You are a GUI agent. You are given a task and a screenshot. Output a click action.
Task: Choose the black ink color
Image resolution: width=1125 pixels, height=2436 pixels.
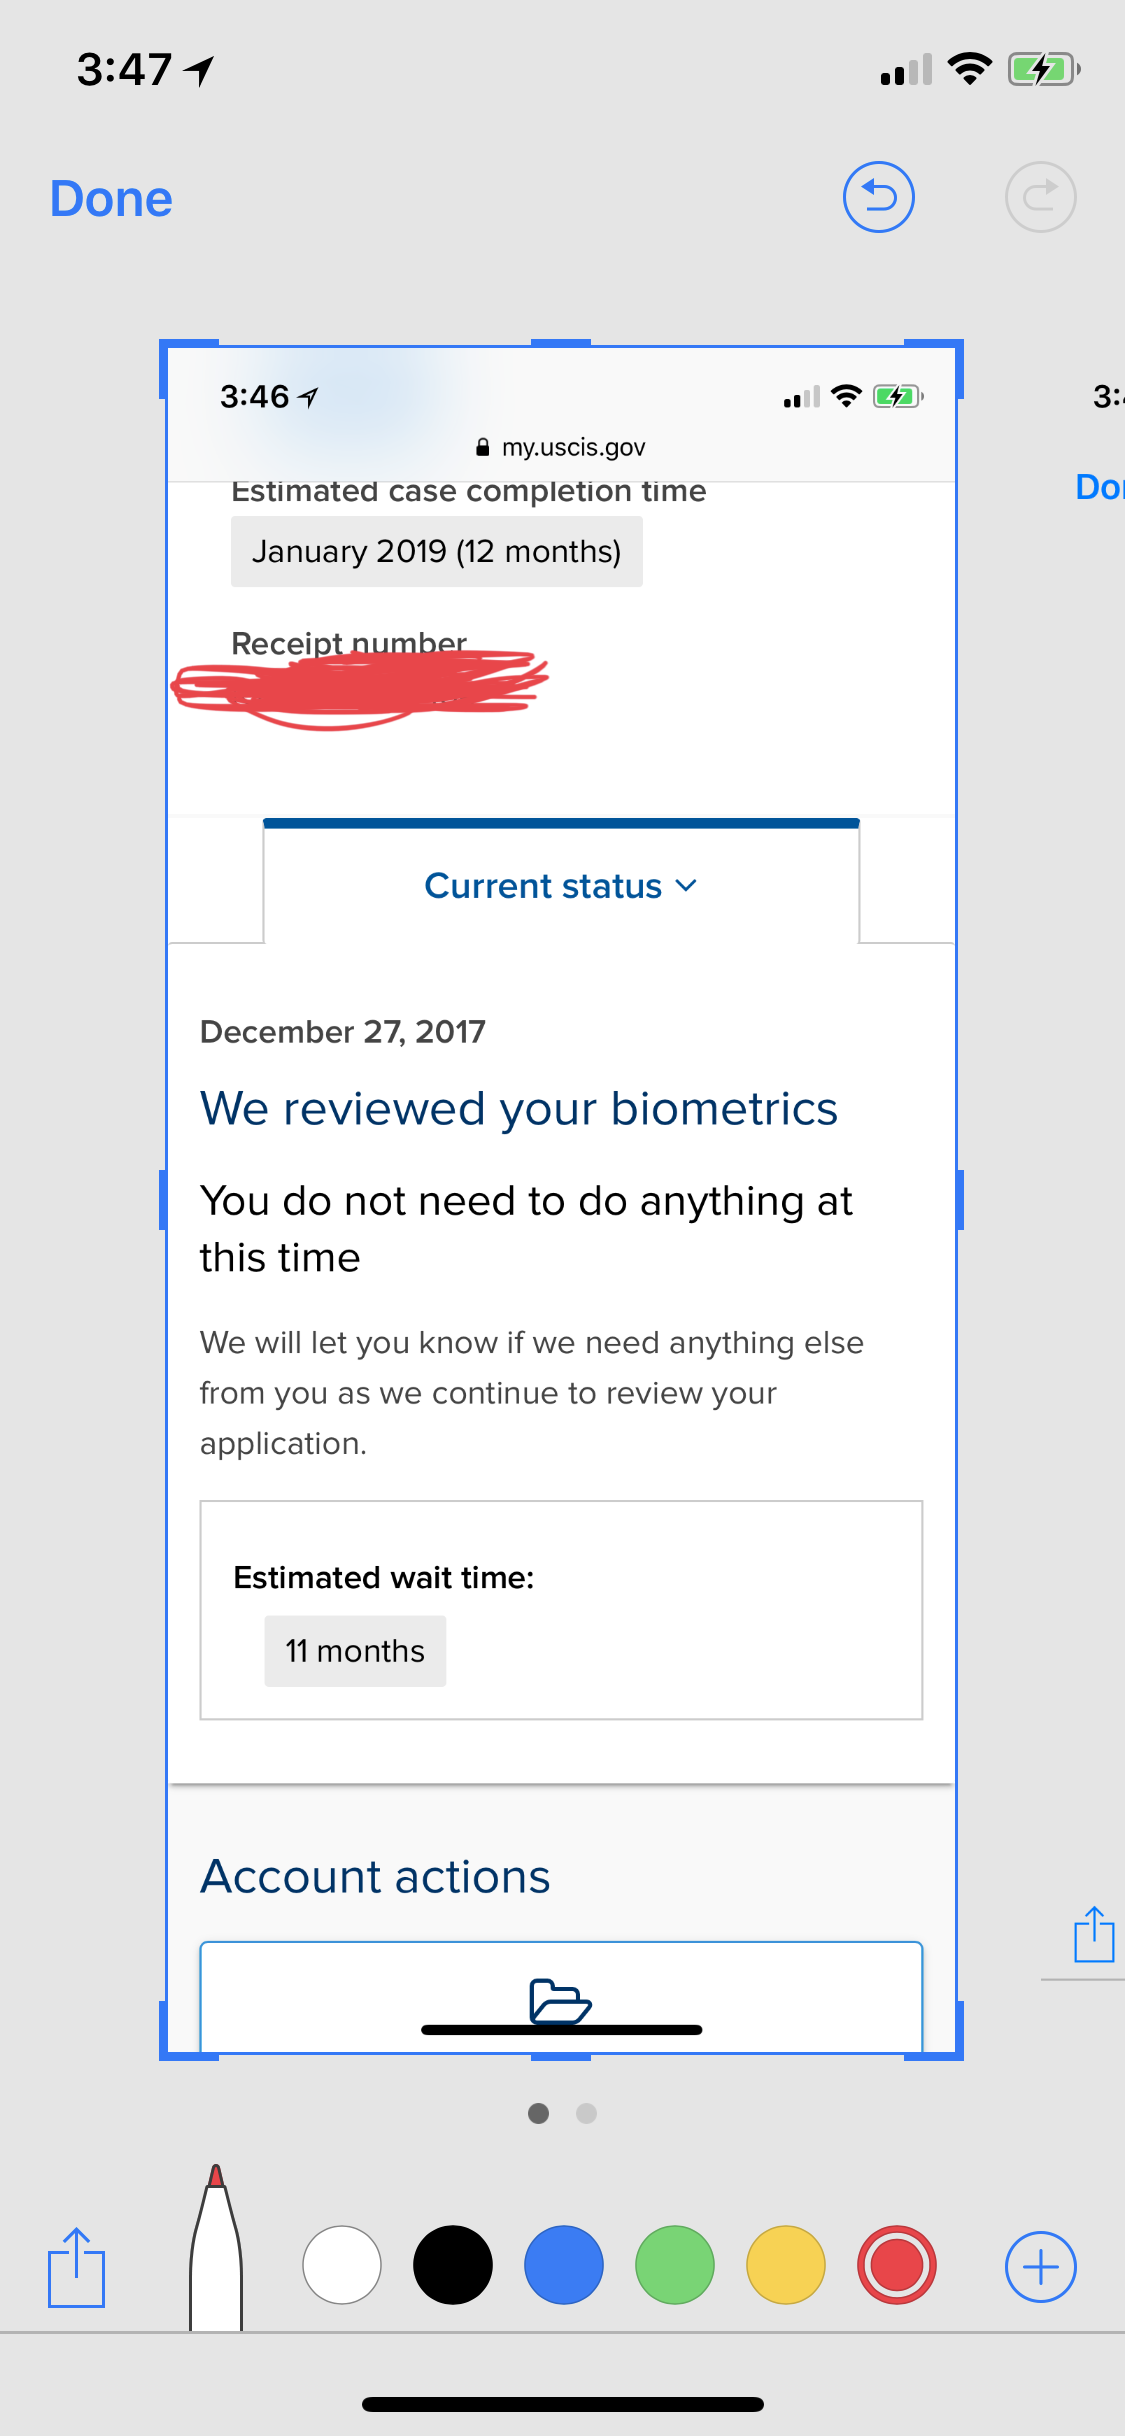pyautogui.click(x=453, y=2265)
